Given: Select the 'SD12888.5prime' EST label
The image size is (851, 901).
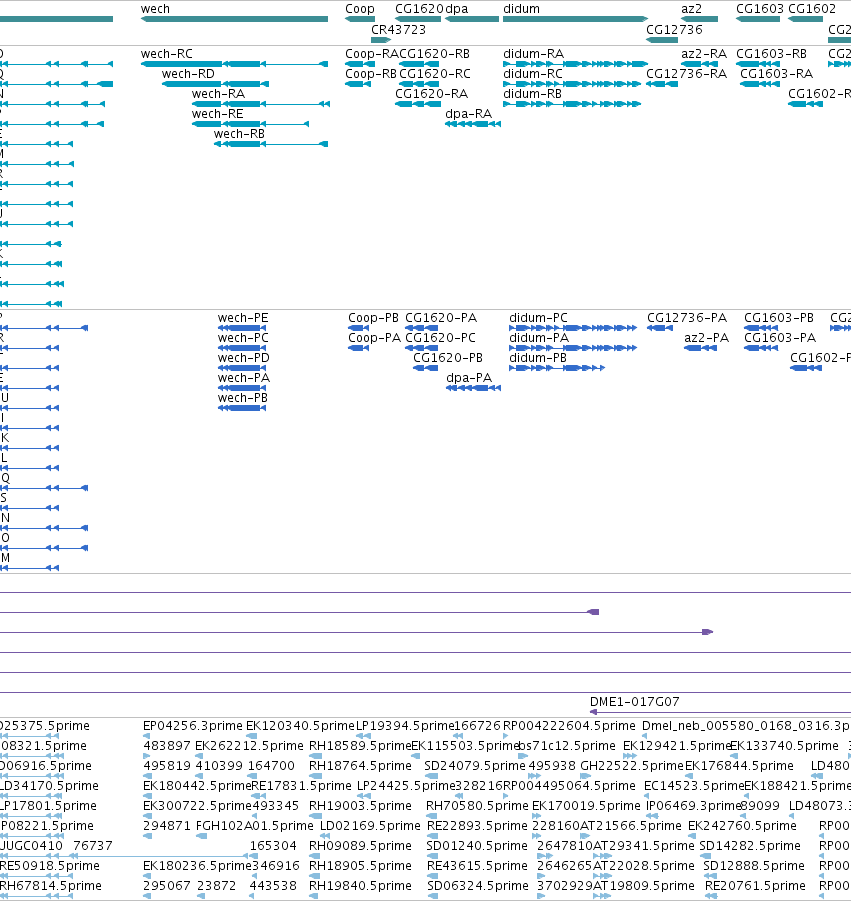Looking at the screenshot, I should pyautogui.click(x=754, y=866).
